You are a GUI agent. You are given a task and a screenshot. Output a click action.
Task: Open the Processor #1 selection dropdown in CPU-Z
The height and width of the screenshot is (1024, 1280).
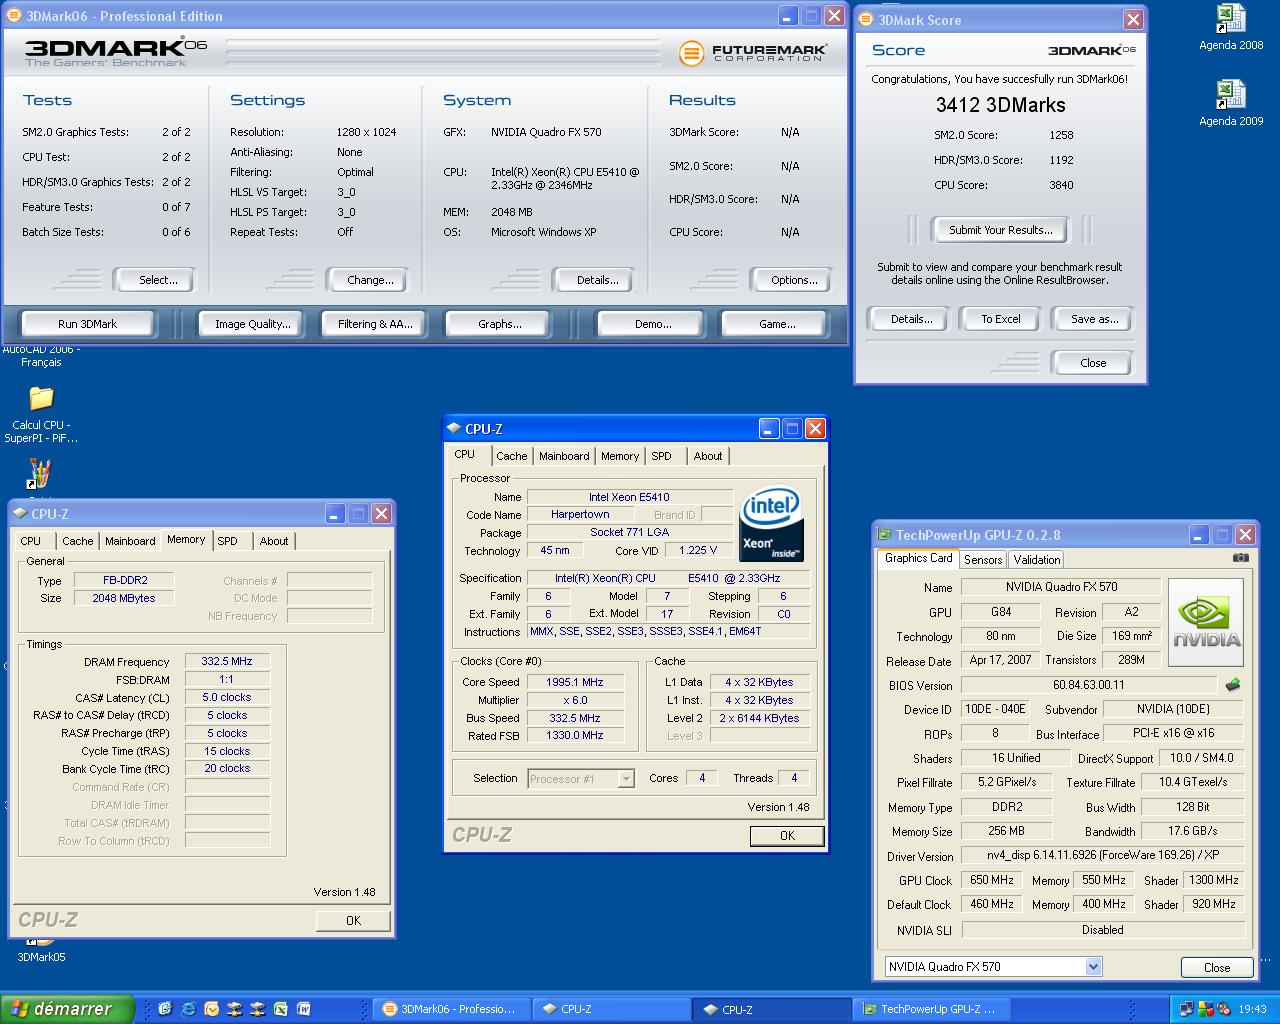pyautogui.click(x=626, y=778)
